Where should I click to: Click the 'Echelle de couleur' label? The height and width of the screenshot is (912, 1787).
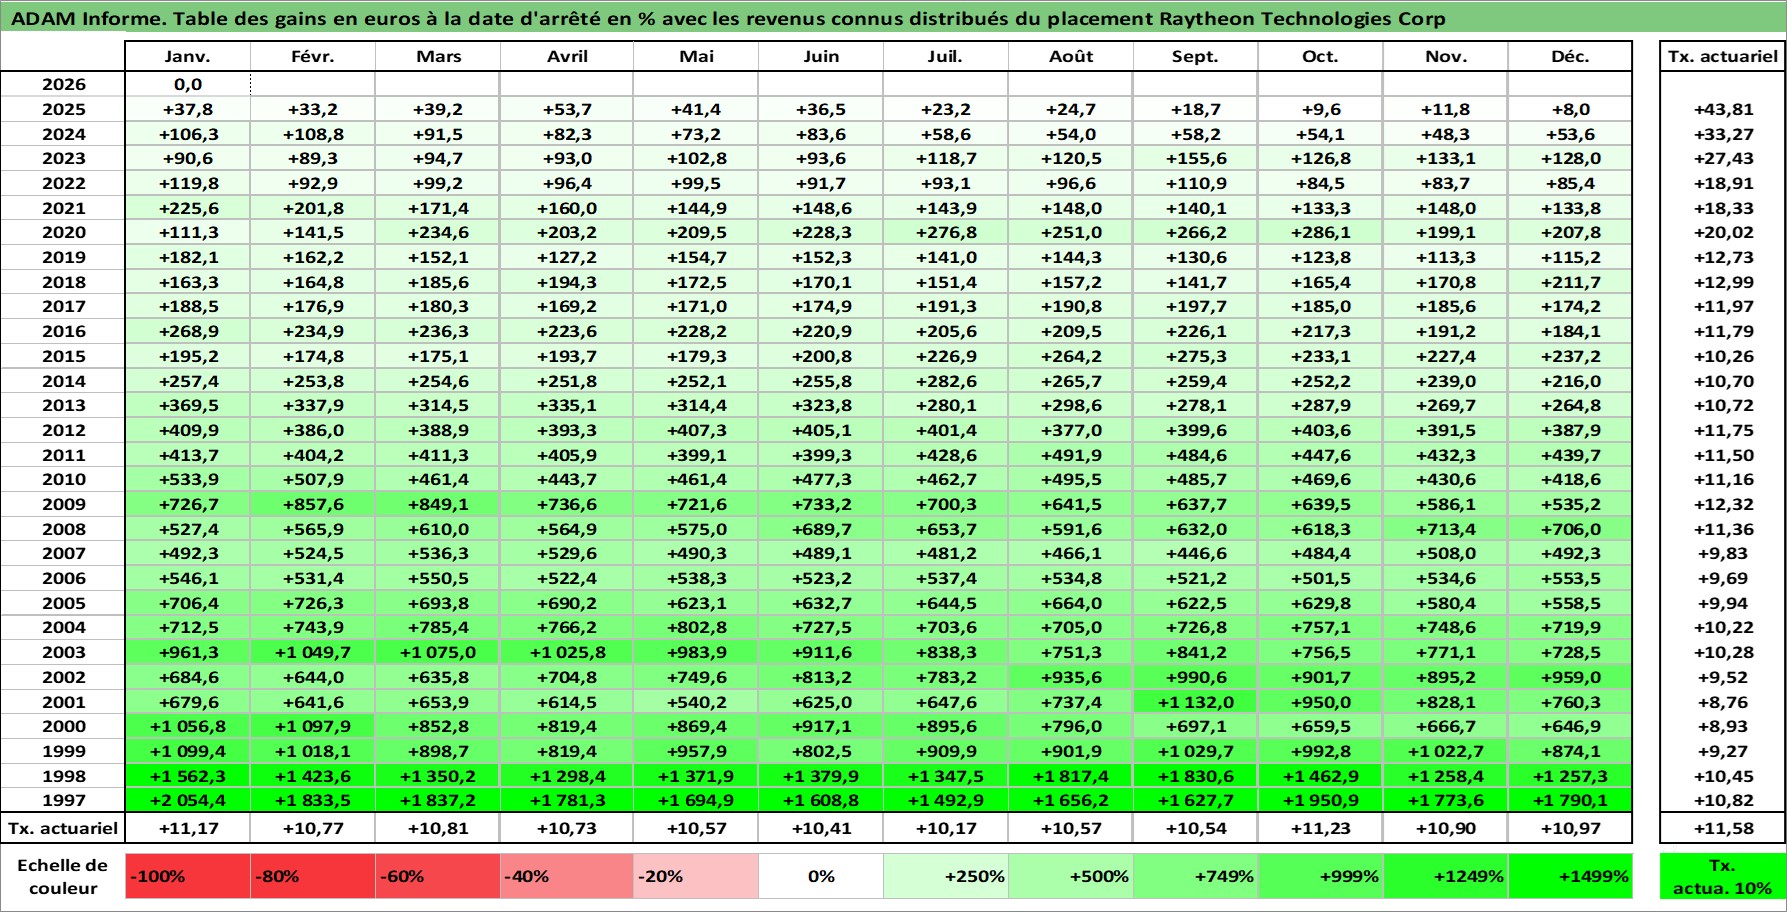(63, 876)
